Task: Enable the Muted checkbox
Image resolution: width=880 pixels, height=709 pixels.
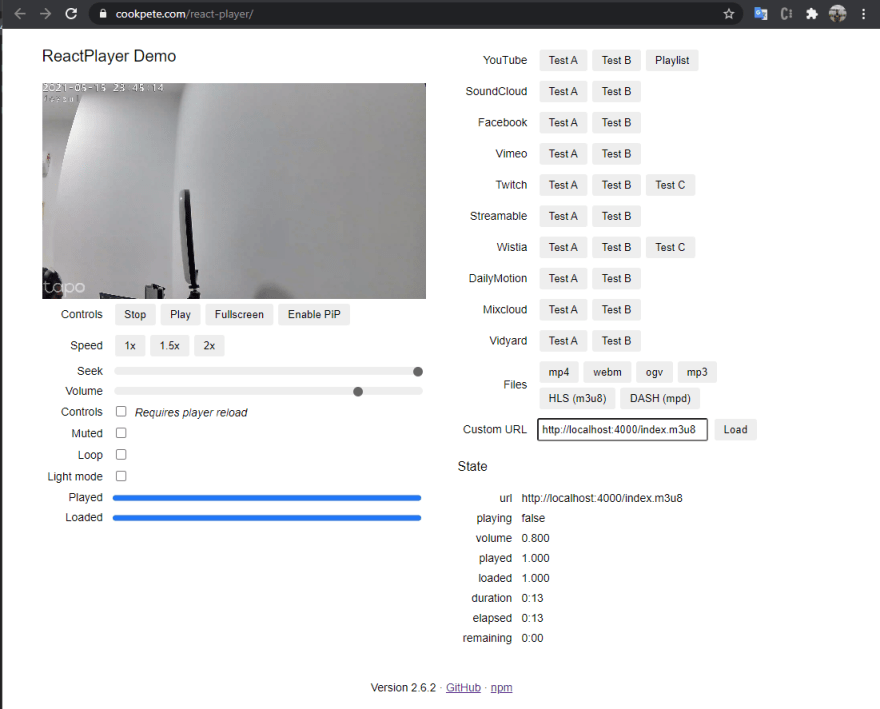Action: point(121,433)
